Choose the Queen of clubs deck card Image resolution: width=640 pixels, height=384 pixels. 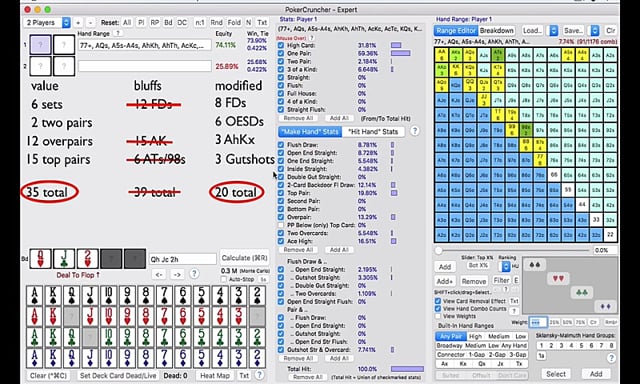[x=72, y=337]
